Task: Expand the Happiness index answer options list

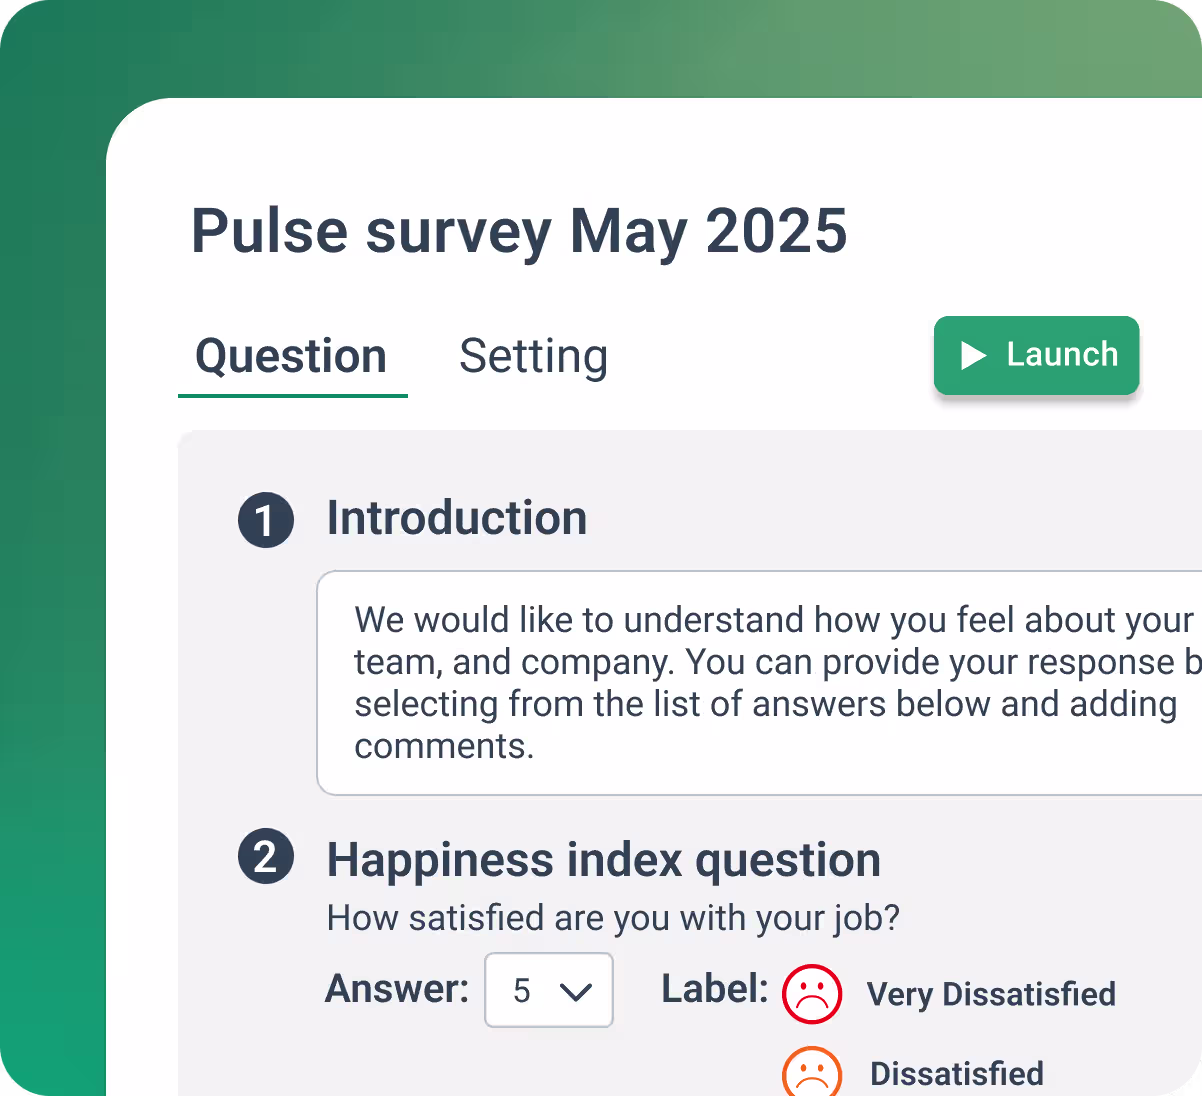Action: [548, 990]
